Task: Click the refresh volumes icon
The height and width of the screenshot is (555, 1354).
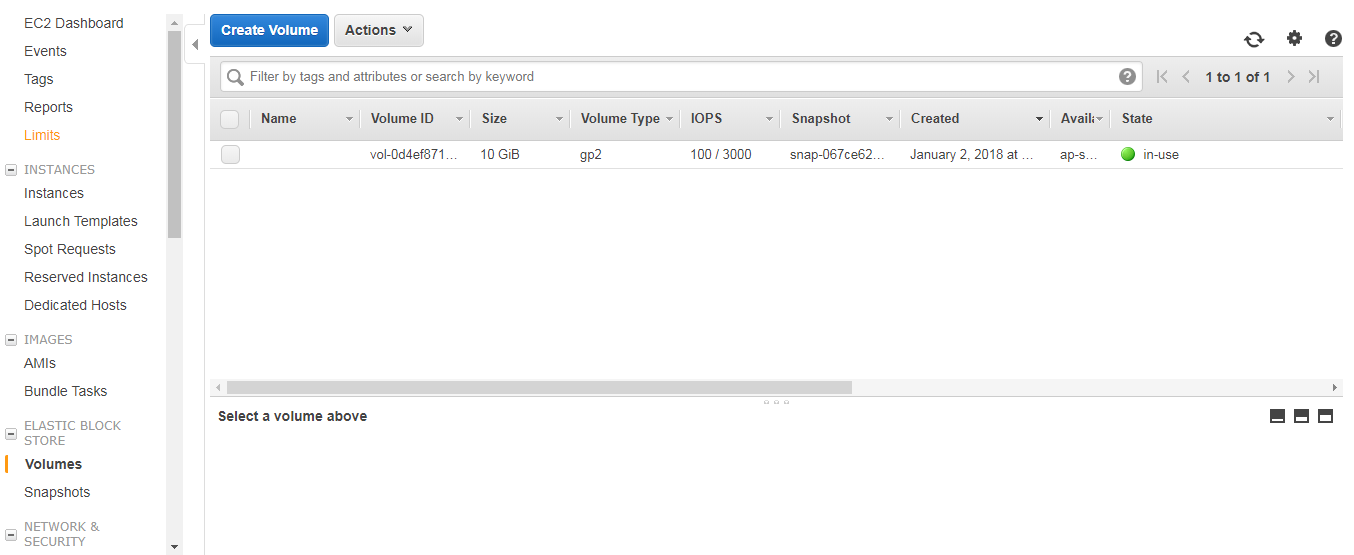Action: 1253,39
